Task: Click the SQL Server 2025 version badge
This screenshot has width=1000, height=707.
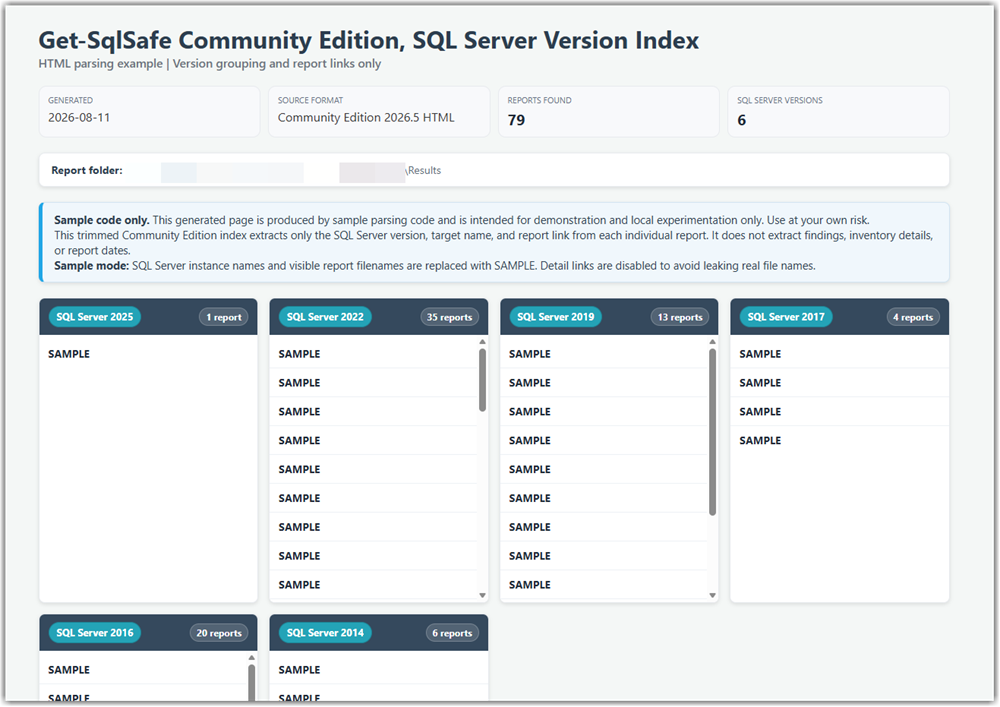Action: click(94, 317)
